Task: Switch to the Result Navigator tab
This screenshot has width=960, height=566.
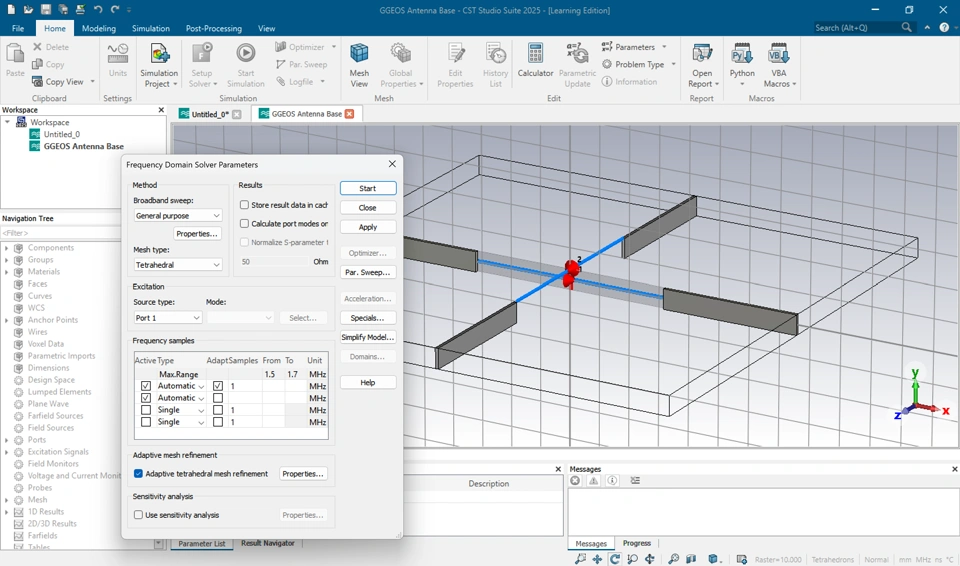Action: (268, 543)
